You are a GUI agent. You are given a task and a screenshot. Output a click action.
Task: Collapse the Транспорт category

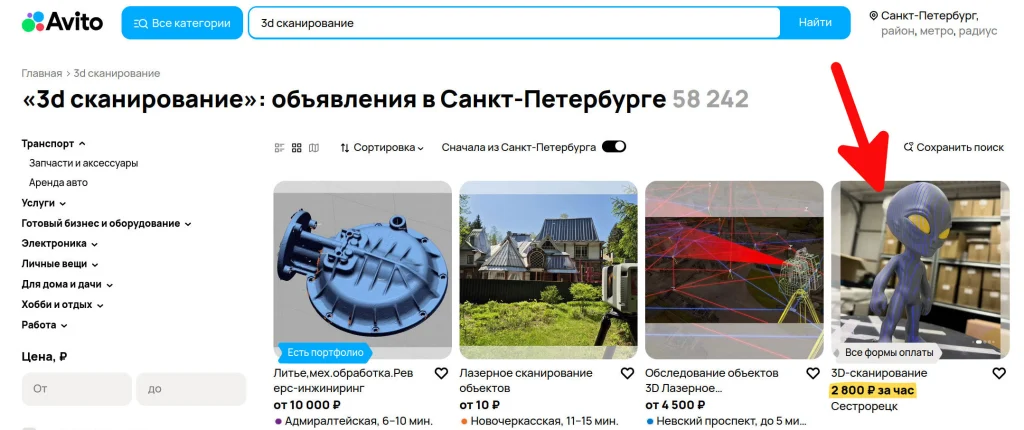[x=54, y=143]
